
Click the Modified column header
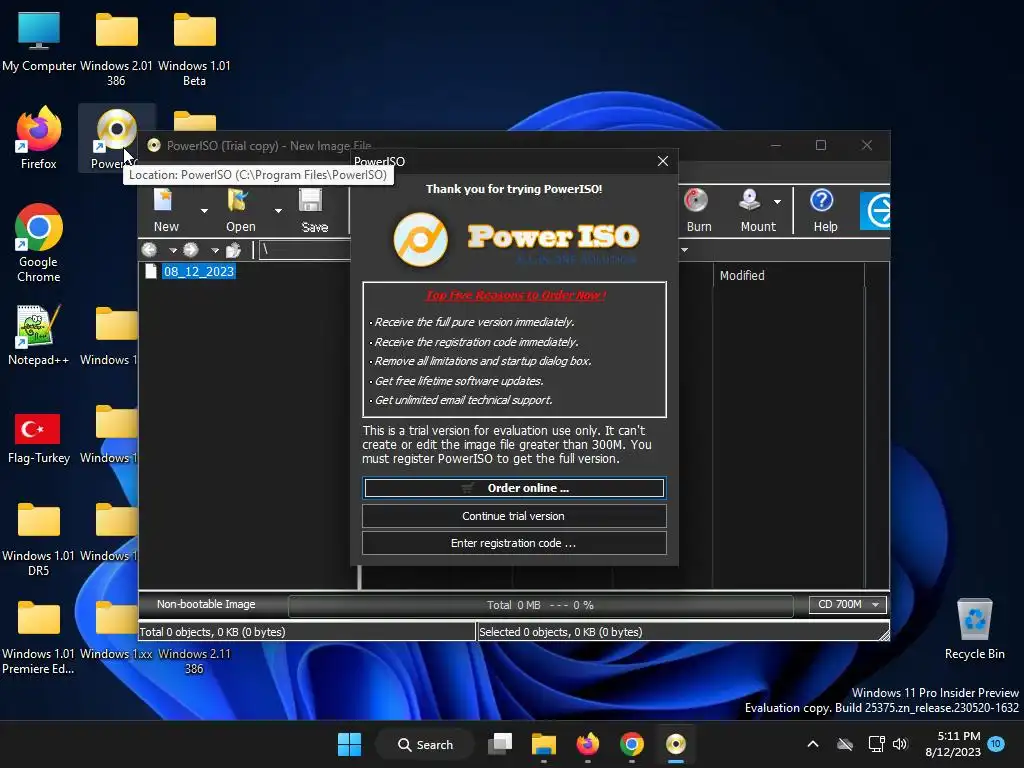742,276
